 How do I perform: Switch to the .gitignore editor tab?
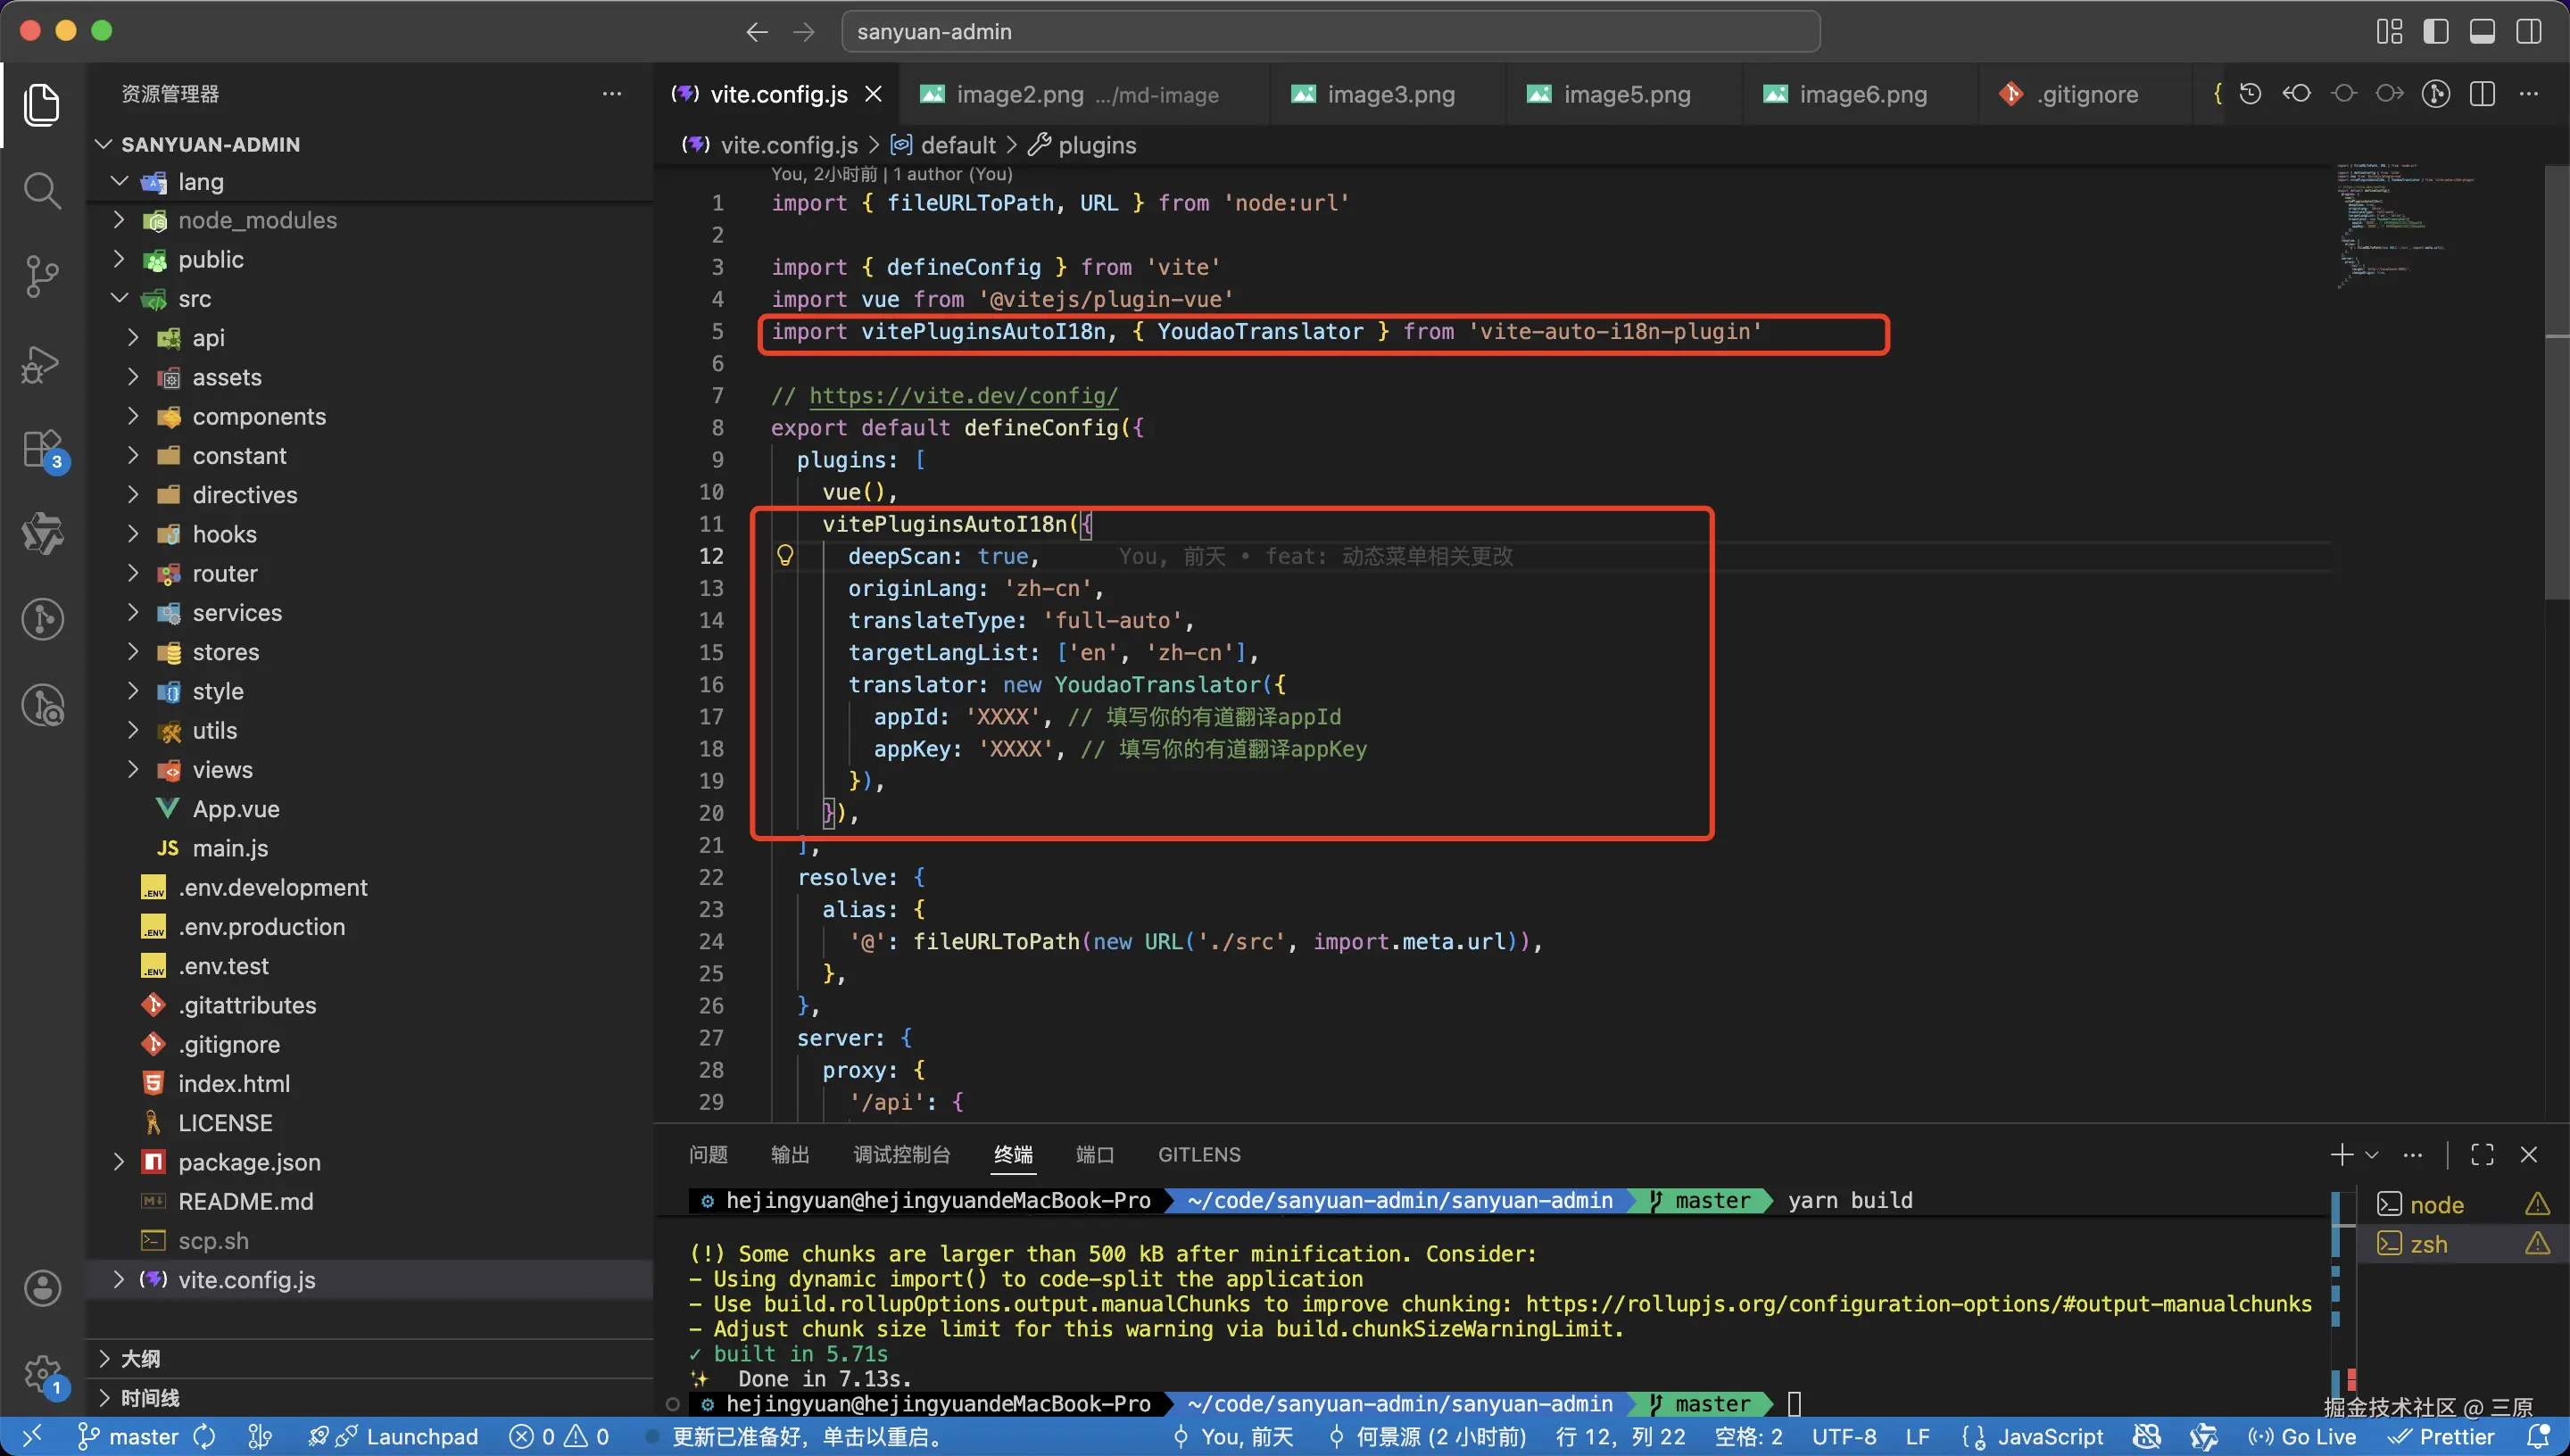2086,94
